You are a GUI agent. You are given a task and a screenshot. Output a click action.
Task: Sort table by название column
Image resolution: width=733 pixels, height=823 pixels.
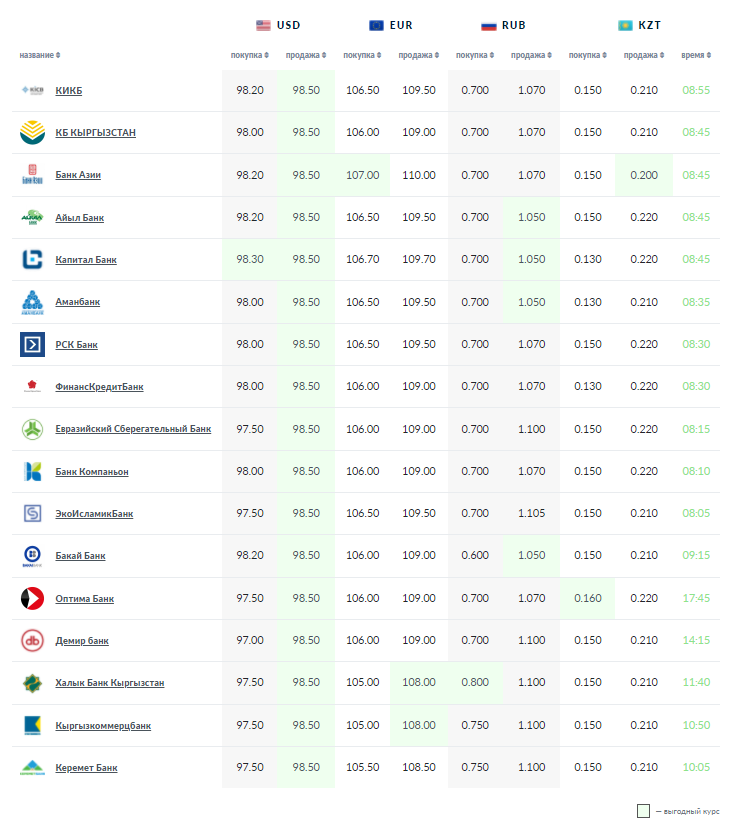[40, 55]
